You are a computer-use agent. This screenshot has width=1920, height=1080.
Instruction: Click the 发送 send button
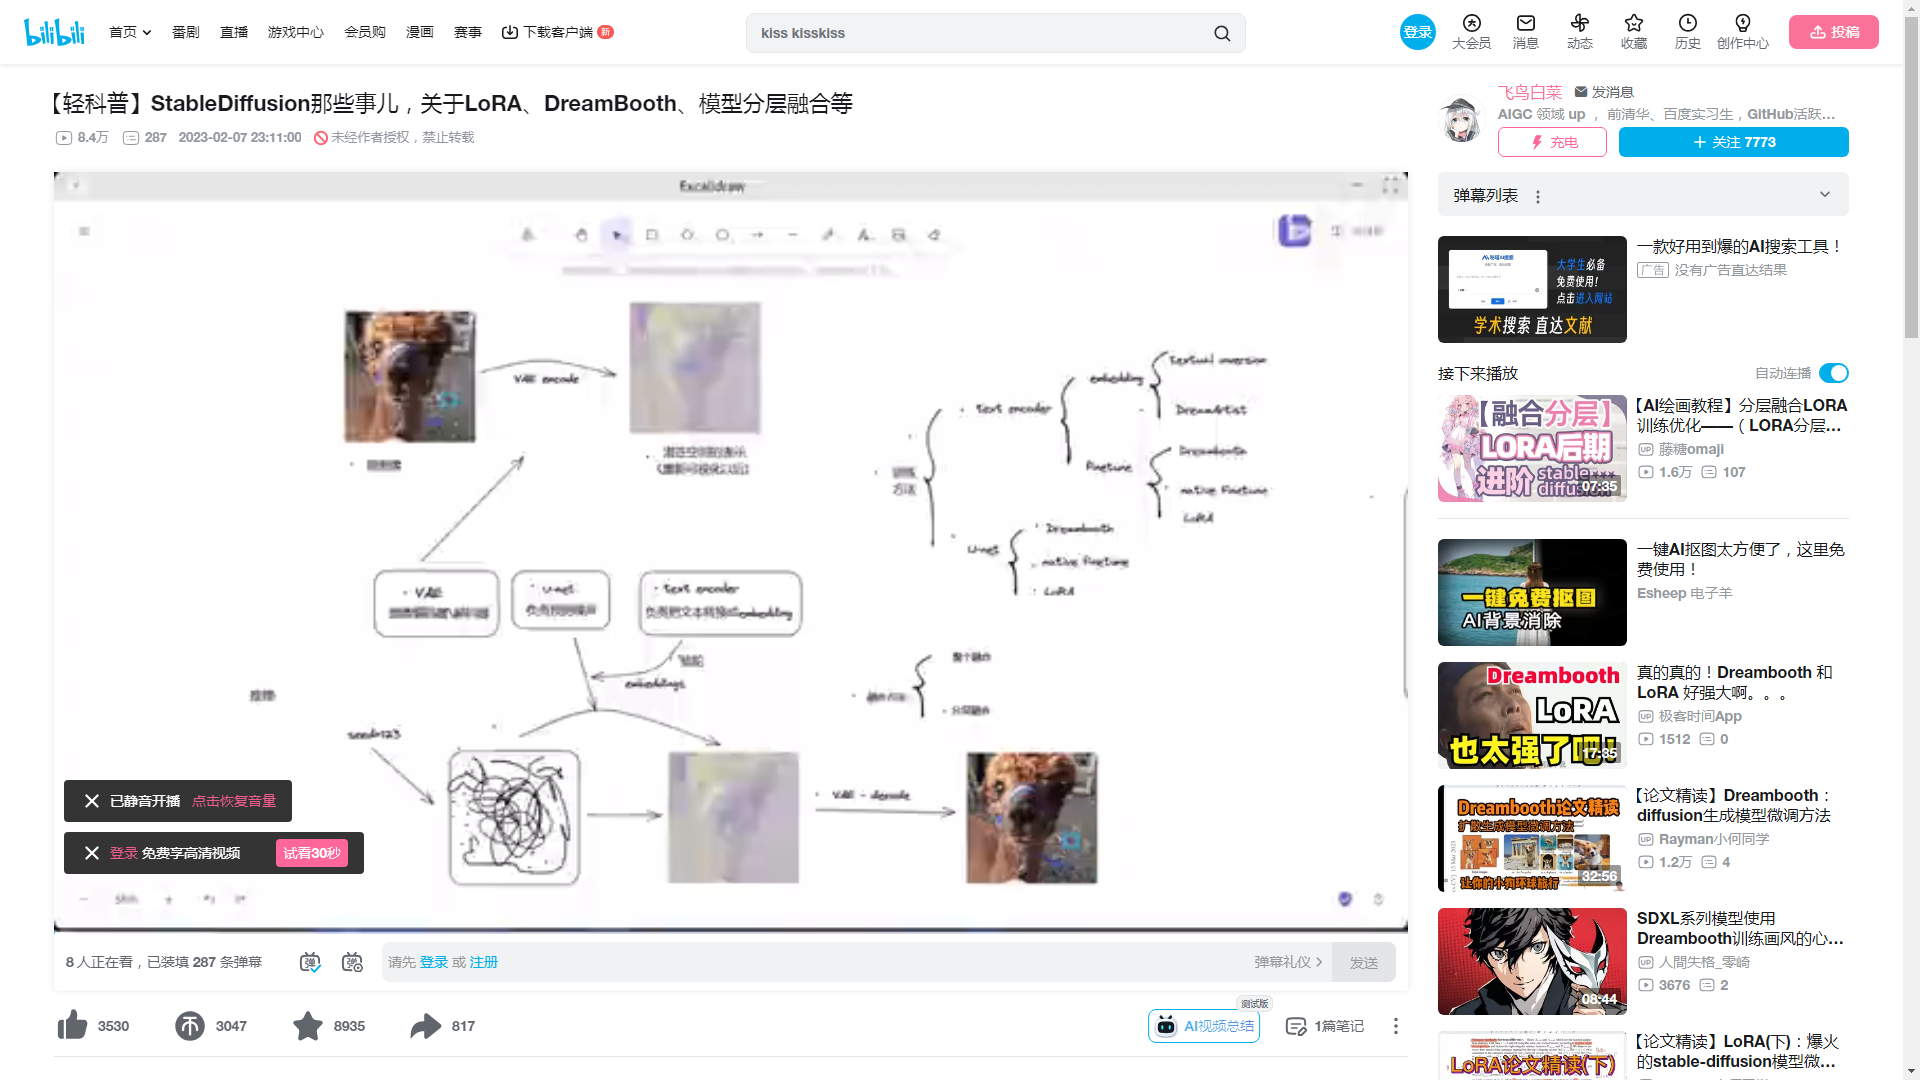point(1364,962)
